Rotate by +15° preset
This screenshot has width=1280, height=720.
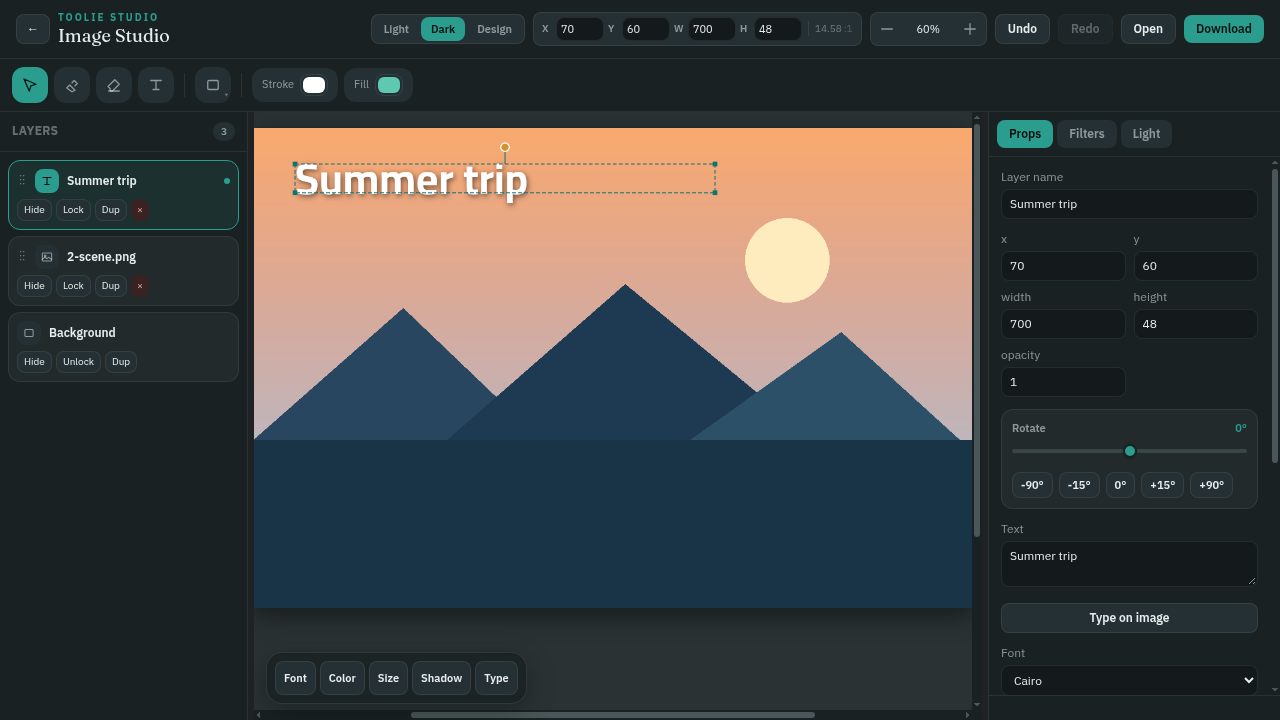click(x=1162, y=485)
